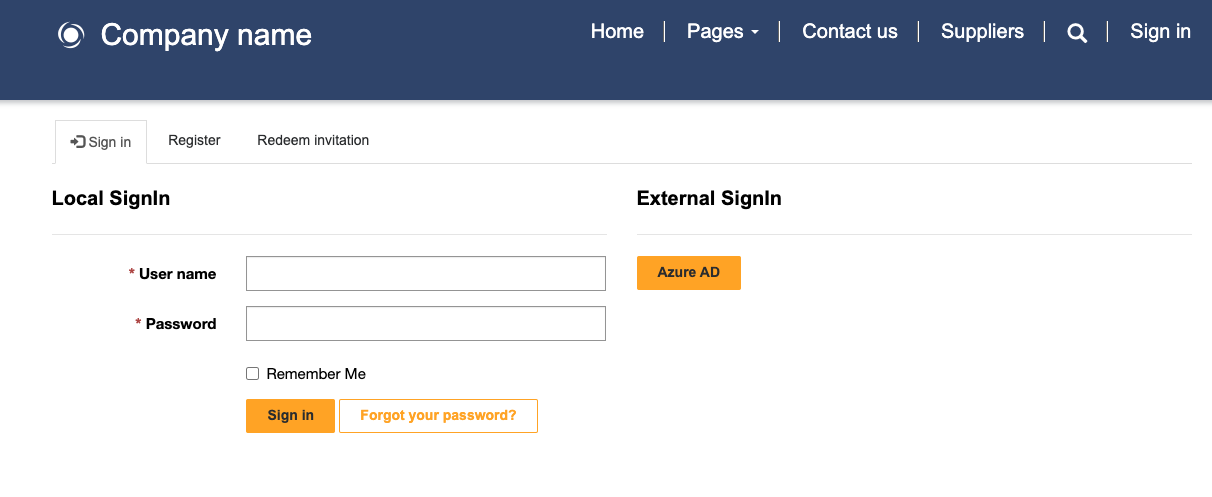
Task: Focus the User name input field
Action: pos(426,274)
